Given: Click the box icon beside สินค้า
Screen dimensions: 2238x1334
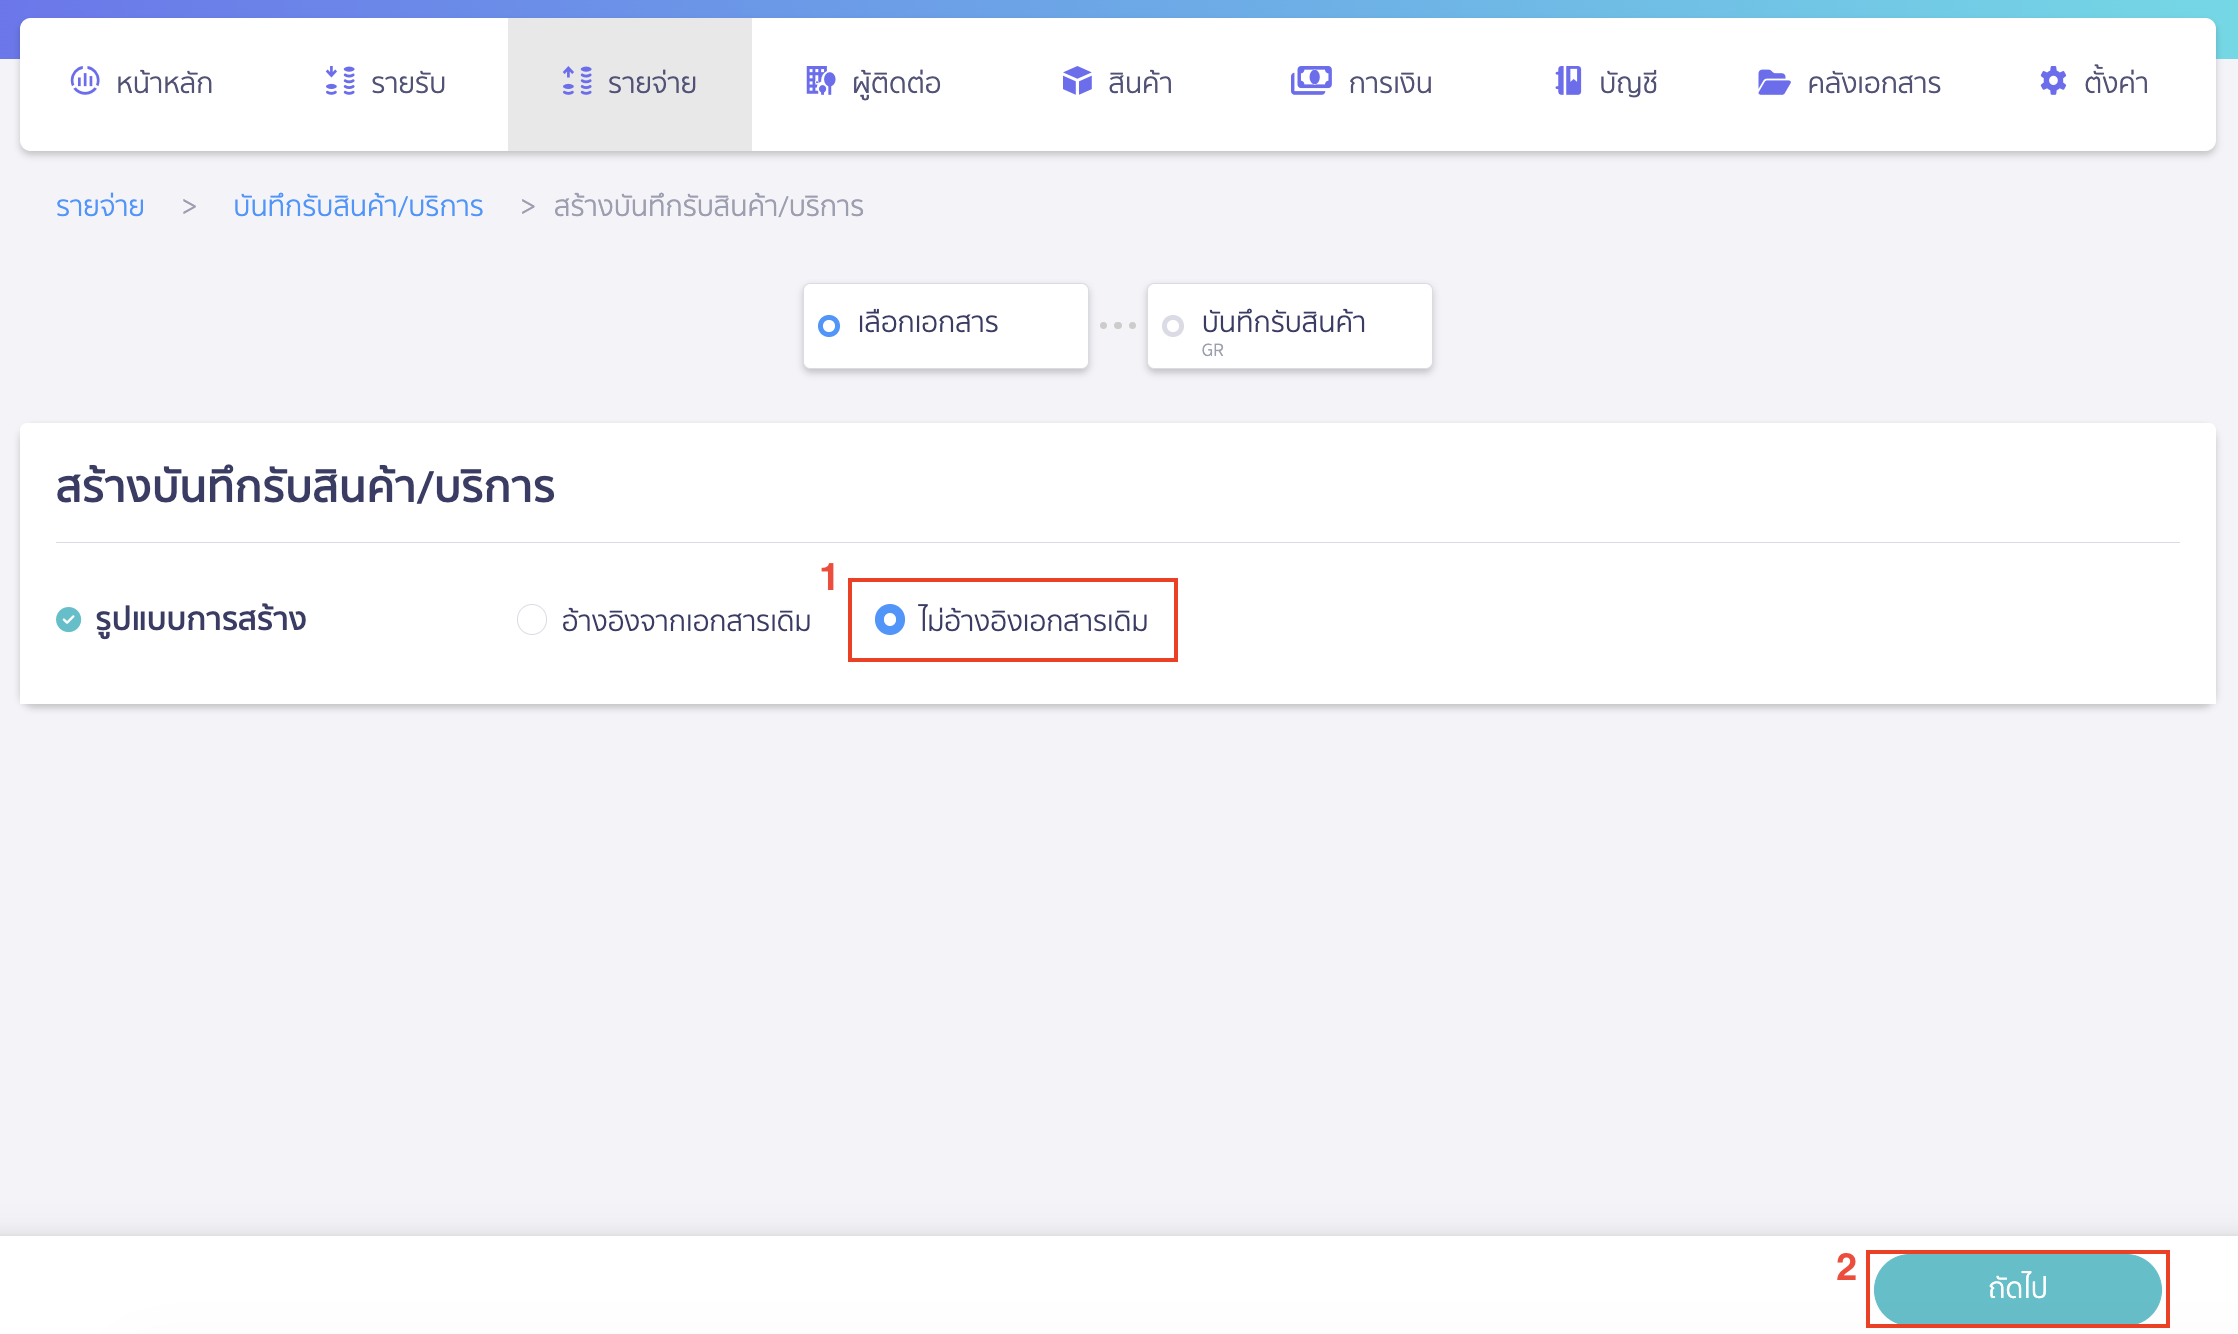Looking at the screenshot, I should (1077, 81).
